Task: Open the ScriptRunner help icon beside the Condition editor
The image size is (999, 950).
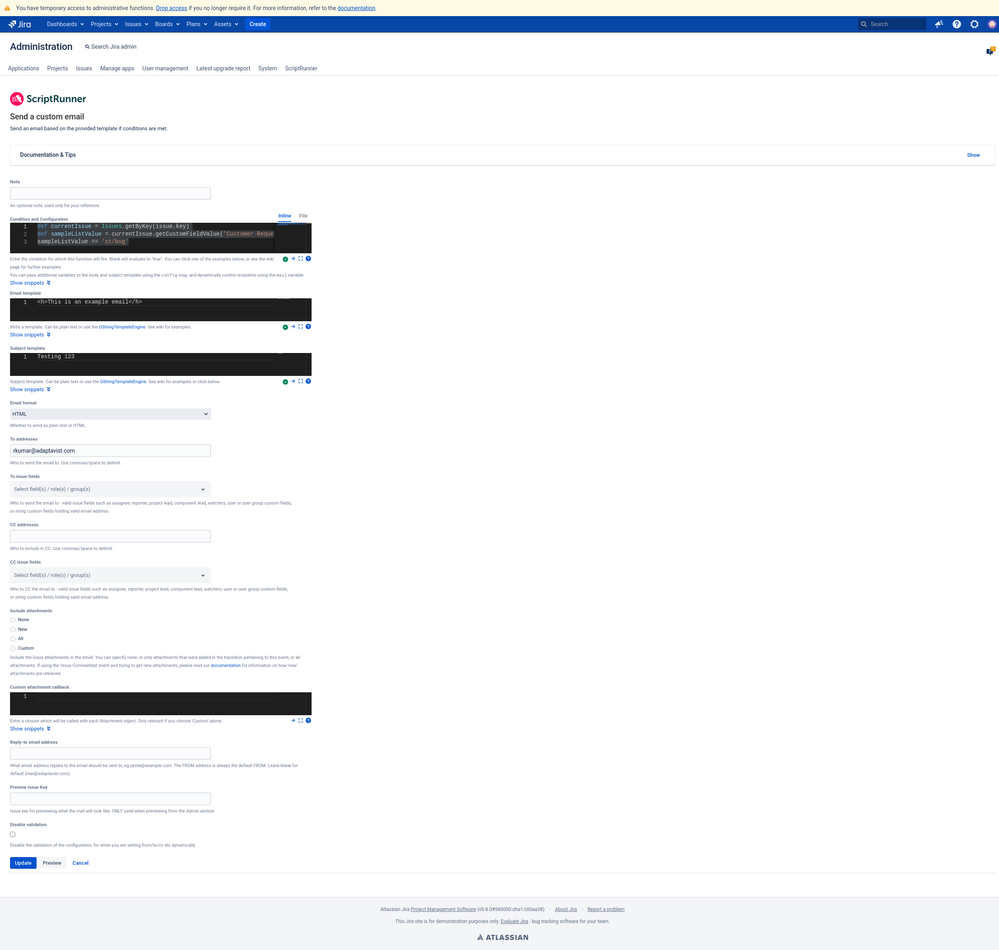Action: coord(308,259)
